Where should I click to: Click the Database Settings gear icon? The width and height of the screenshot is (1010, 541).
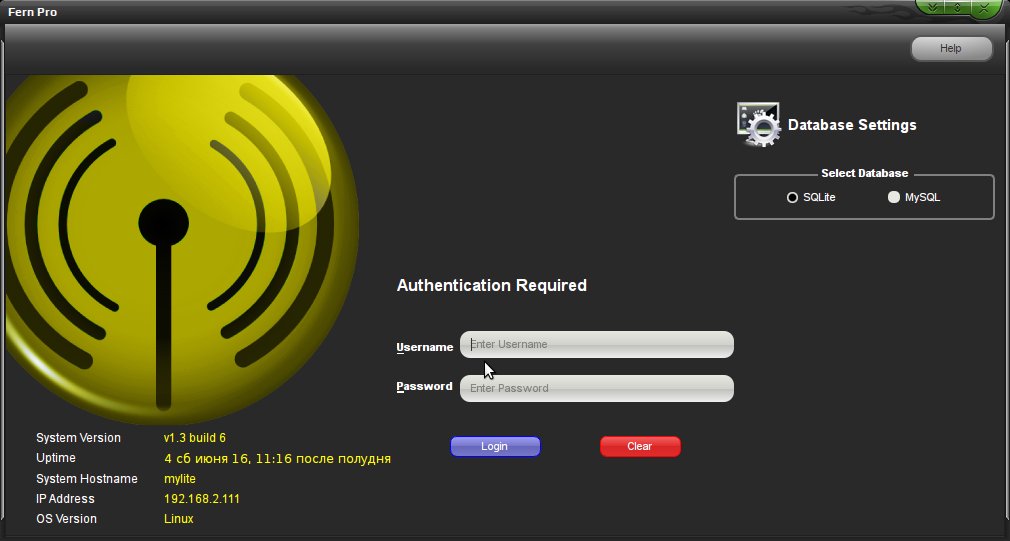pos(759,124)
